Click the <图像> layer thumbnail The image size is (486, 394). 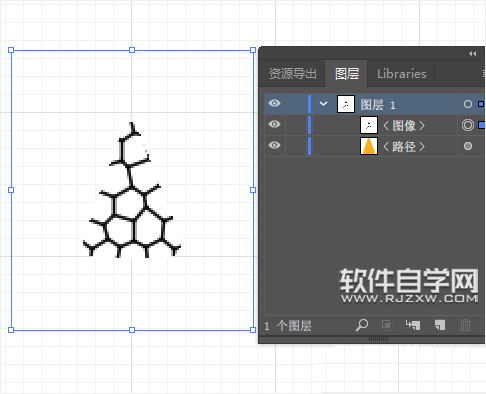369,125
